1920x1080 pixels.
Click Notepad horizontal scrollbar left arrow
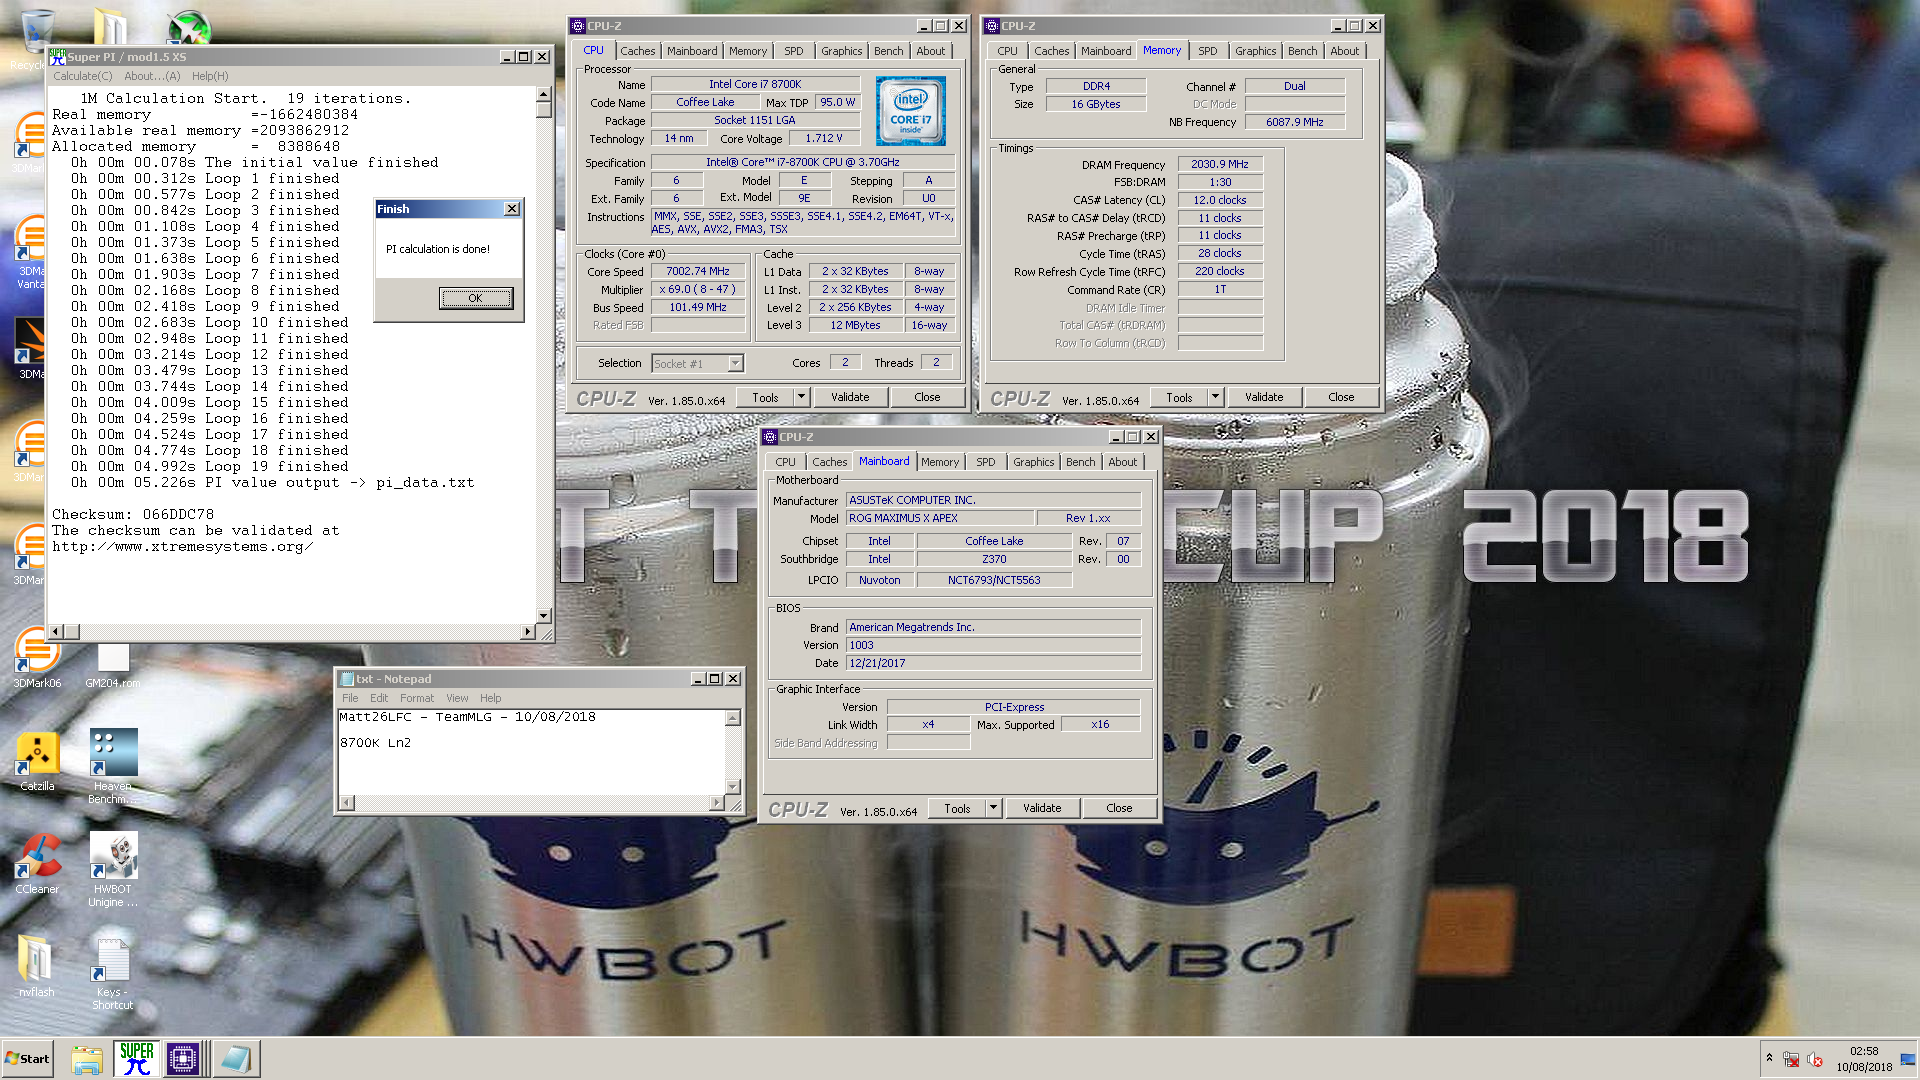point(347,803)
